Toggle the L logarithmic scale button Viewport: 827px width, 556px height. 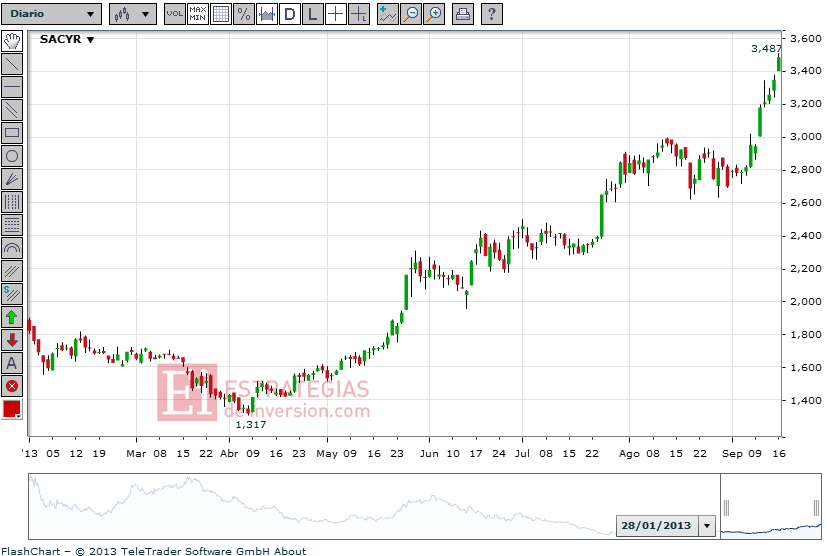pyautogui.click(x=313, y=14)
